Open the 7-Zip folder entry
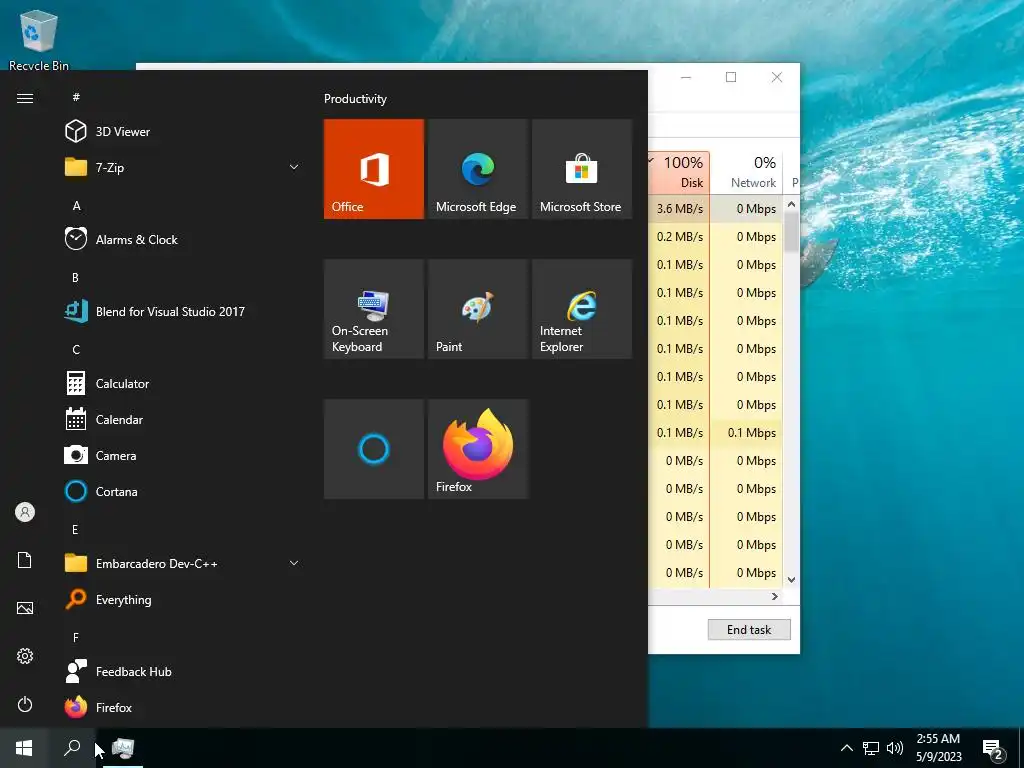 180,167
